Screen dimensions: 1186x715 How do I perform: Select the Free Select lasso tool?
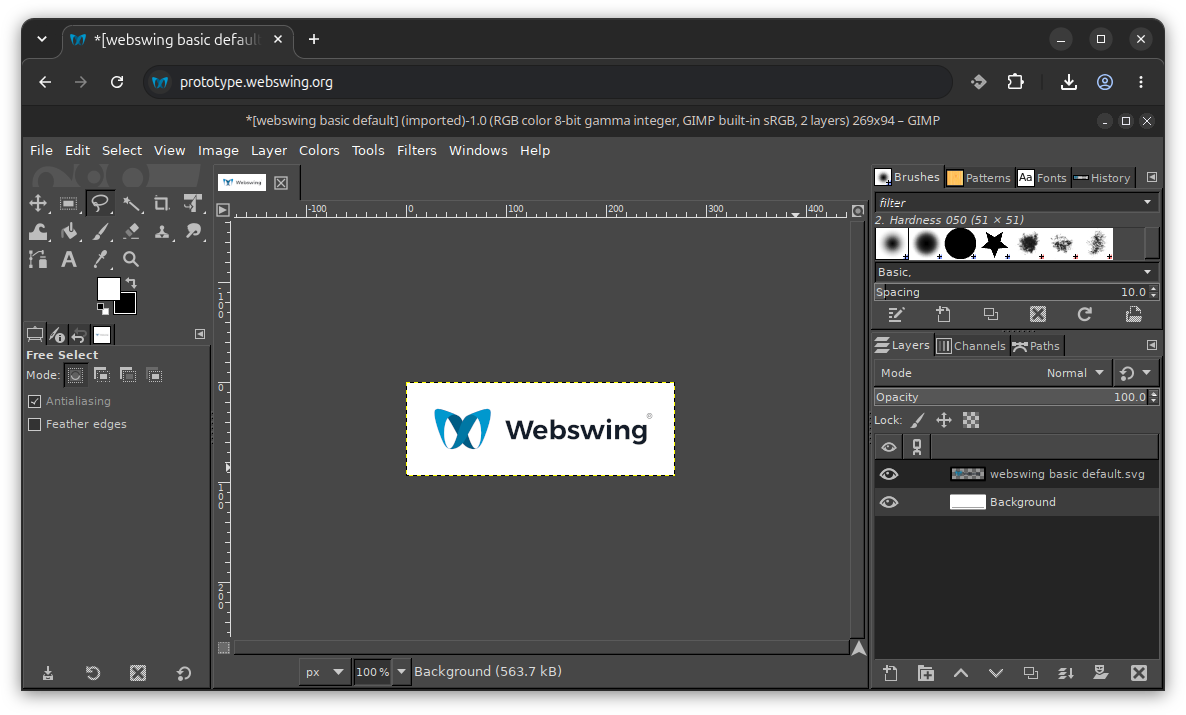click(x=100, y=203)
